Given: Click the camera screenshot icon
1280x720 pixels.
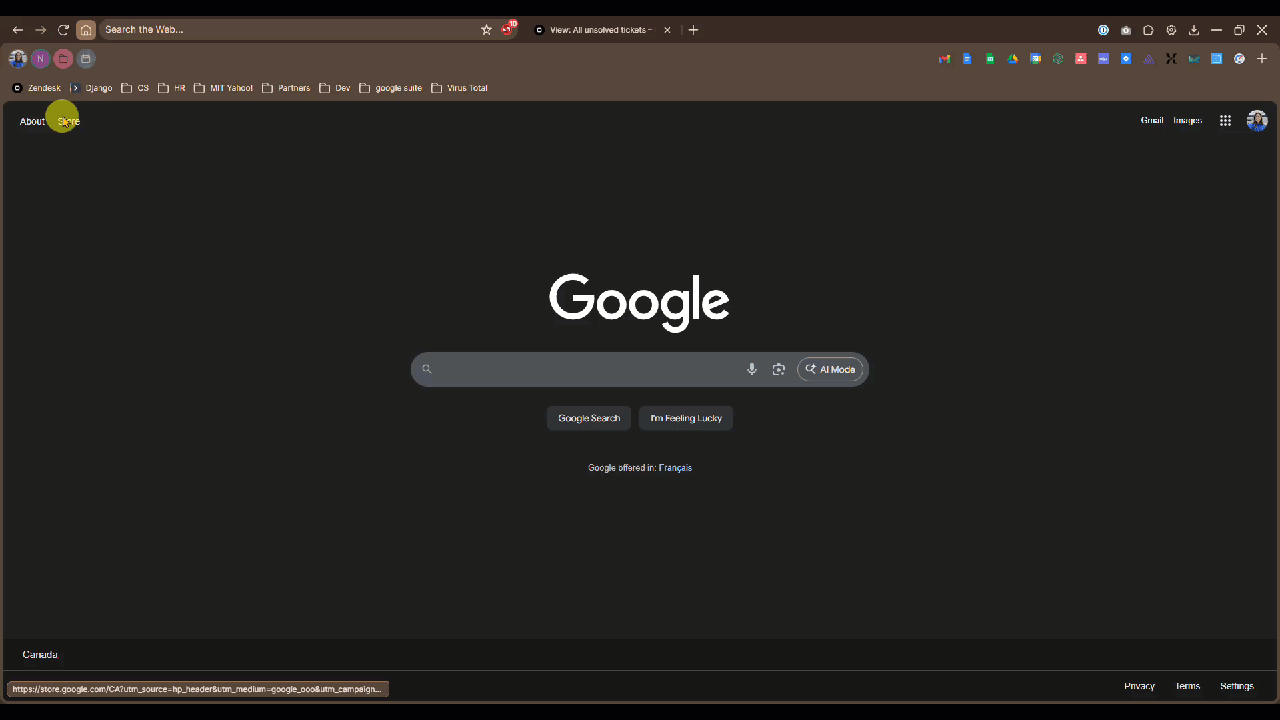Looking at the screenshot, I should [x=1126, y=30].
